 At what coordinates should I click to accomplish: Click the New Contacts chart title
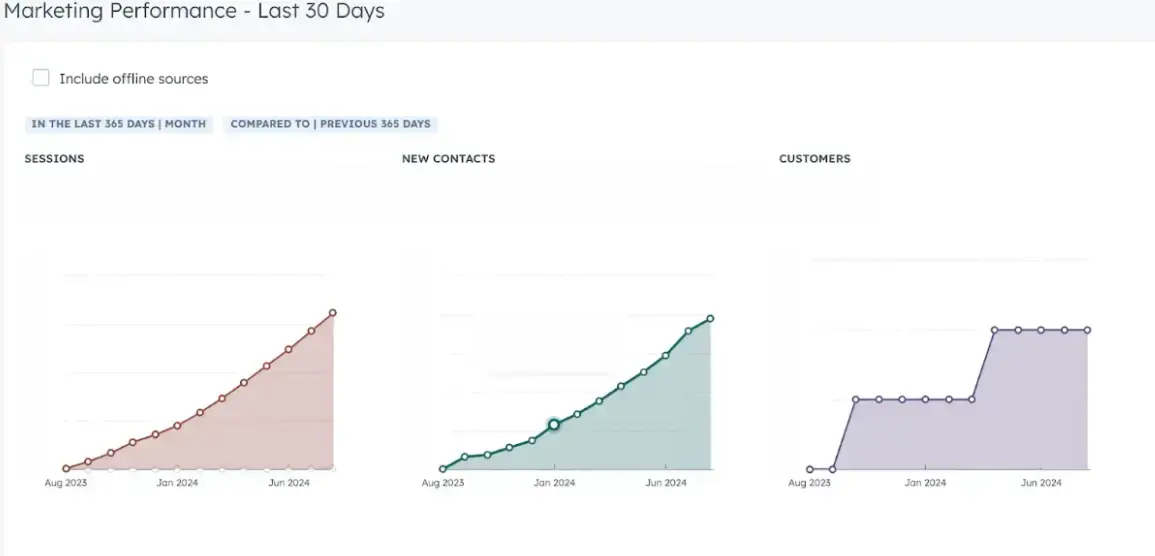tap(449, 158)
